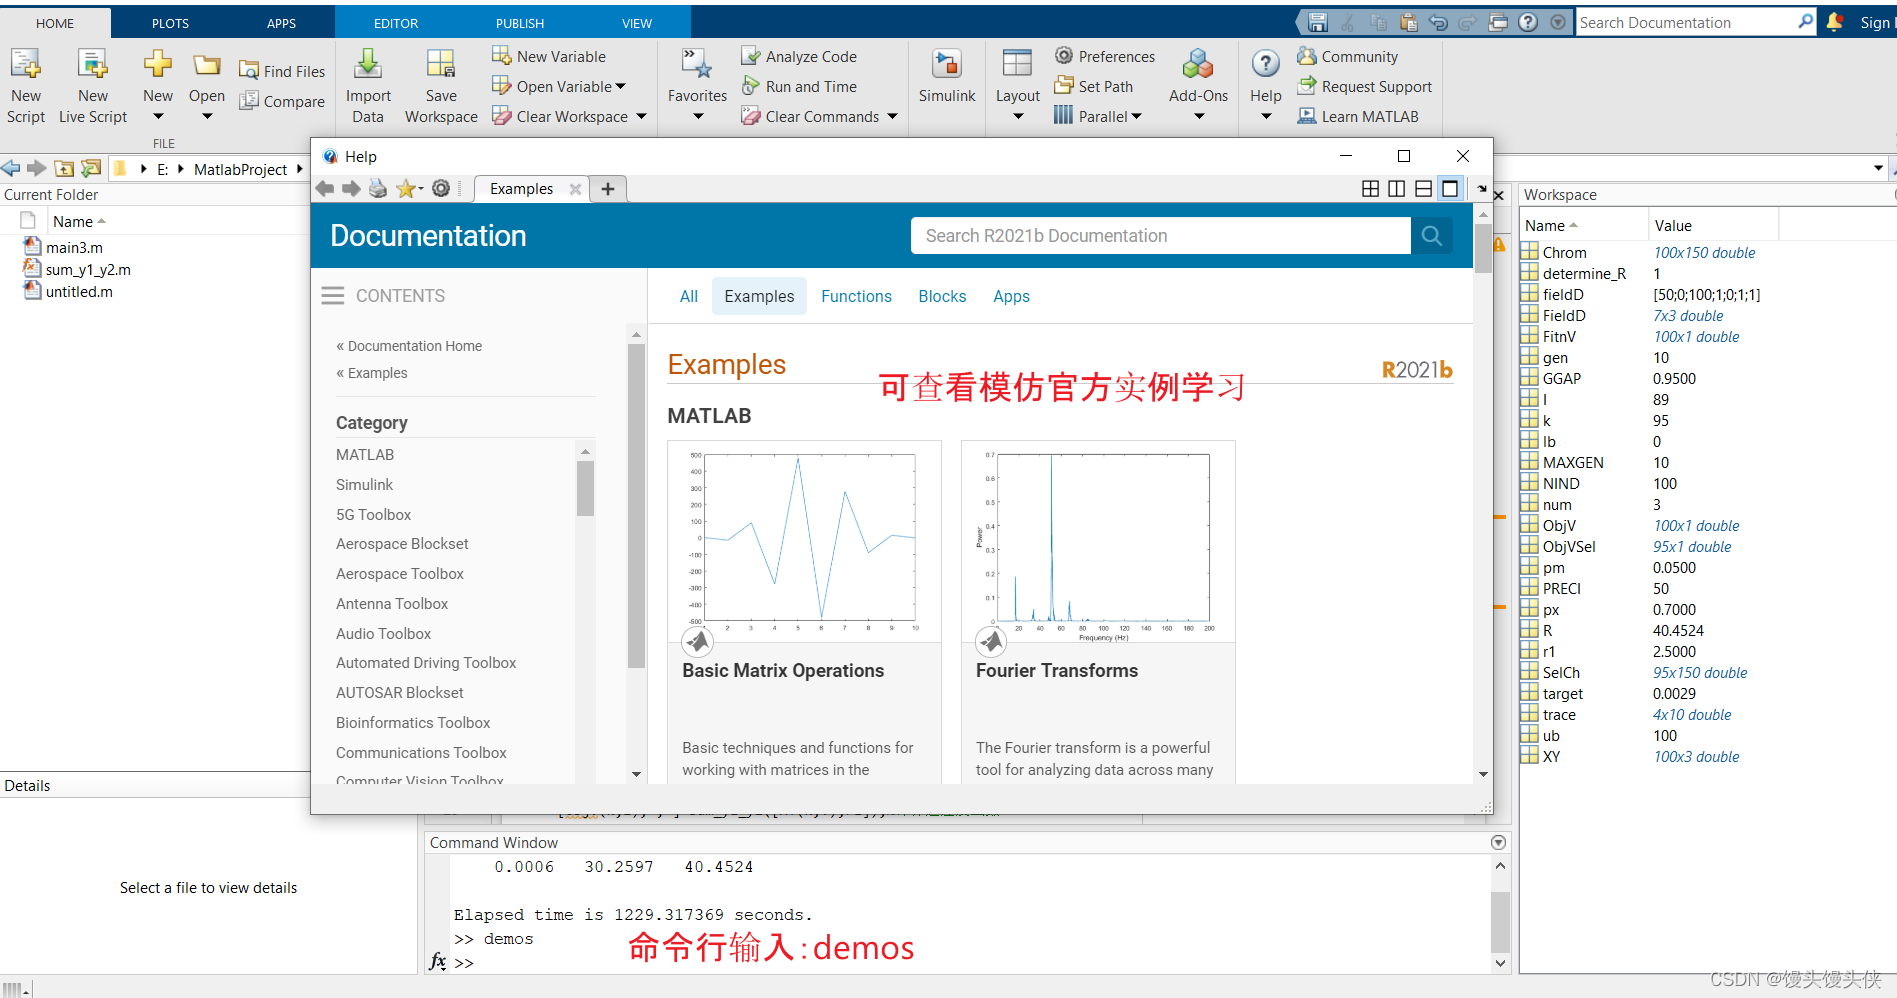Tile Help tabs in a grid layout
Screen dimensions: 1897x998
pos(1370,188)
